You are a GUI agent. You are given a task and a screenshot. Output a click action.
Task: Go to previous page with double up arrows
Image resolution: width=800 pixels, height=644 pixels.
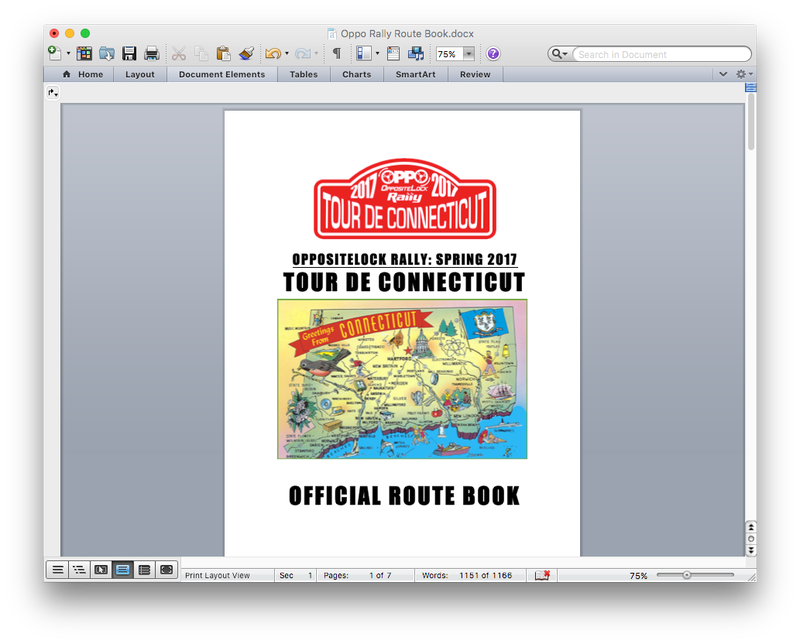point(751,527)
